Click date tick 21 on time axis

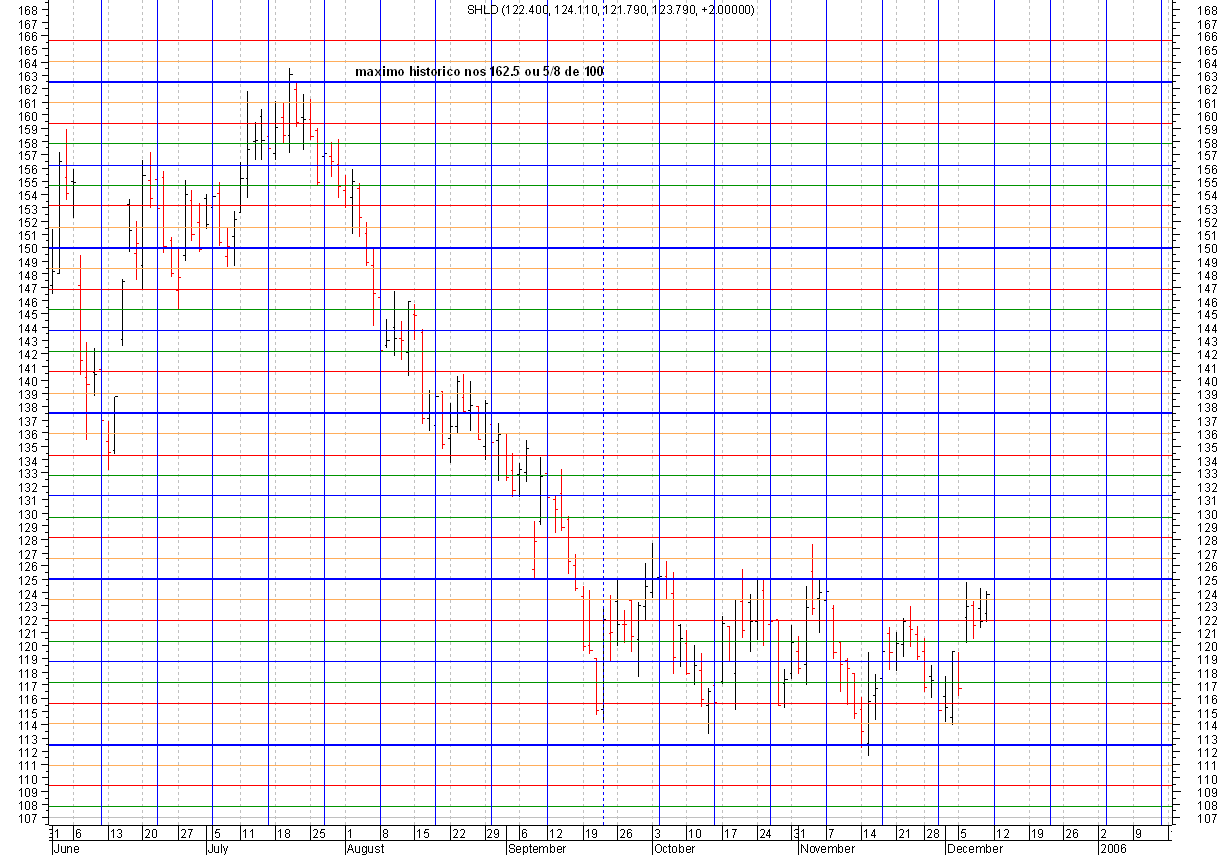(x=904, y=833)
